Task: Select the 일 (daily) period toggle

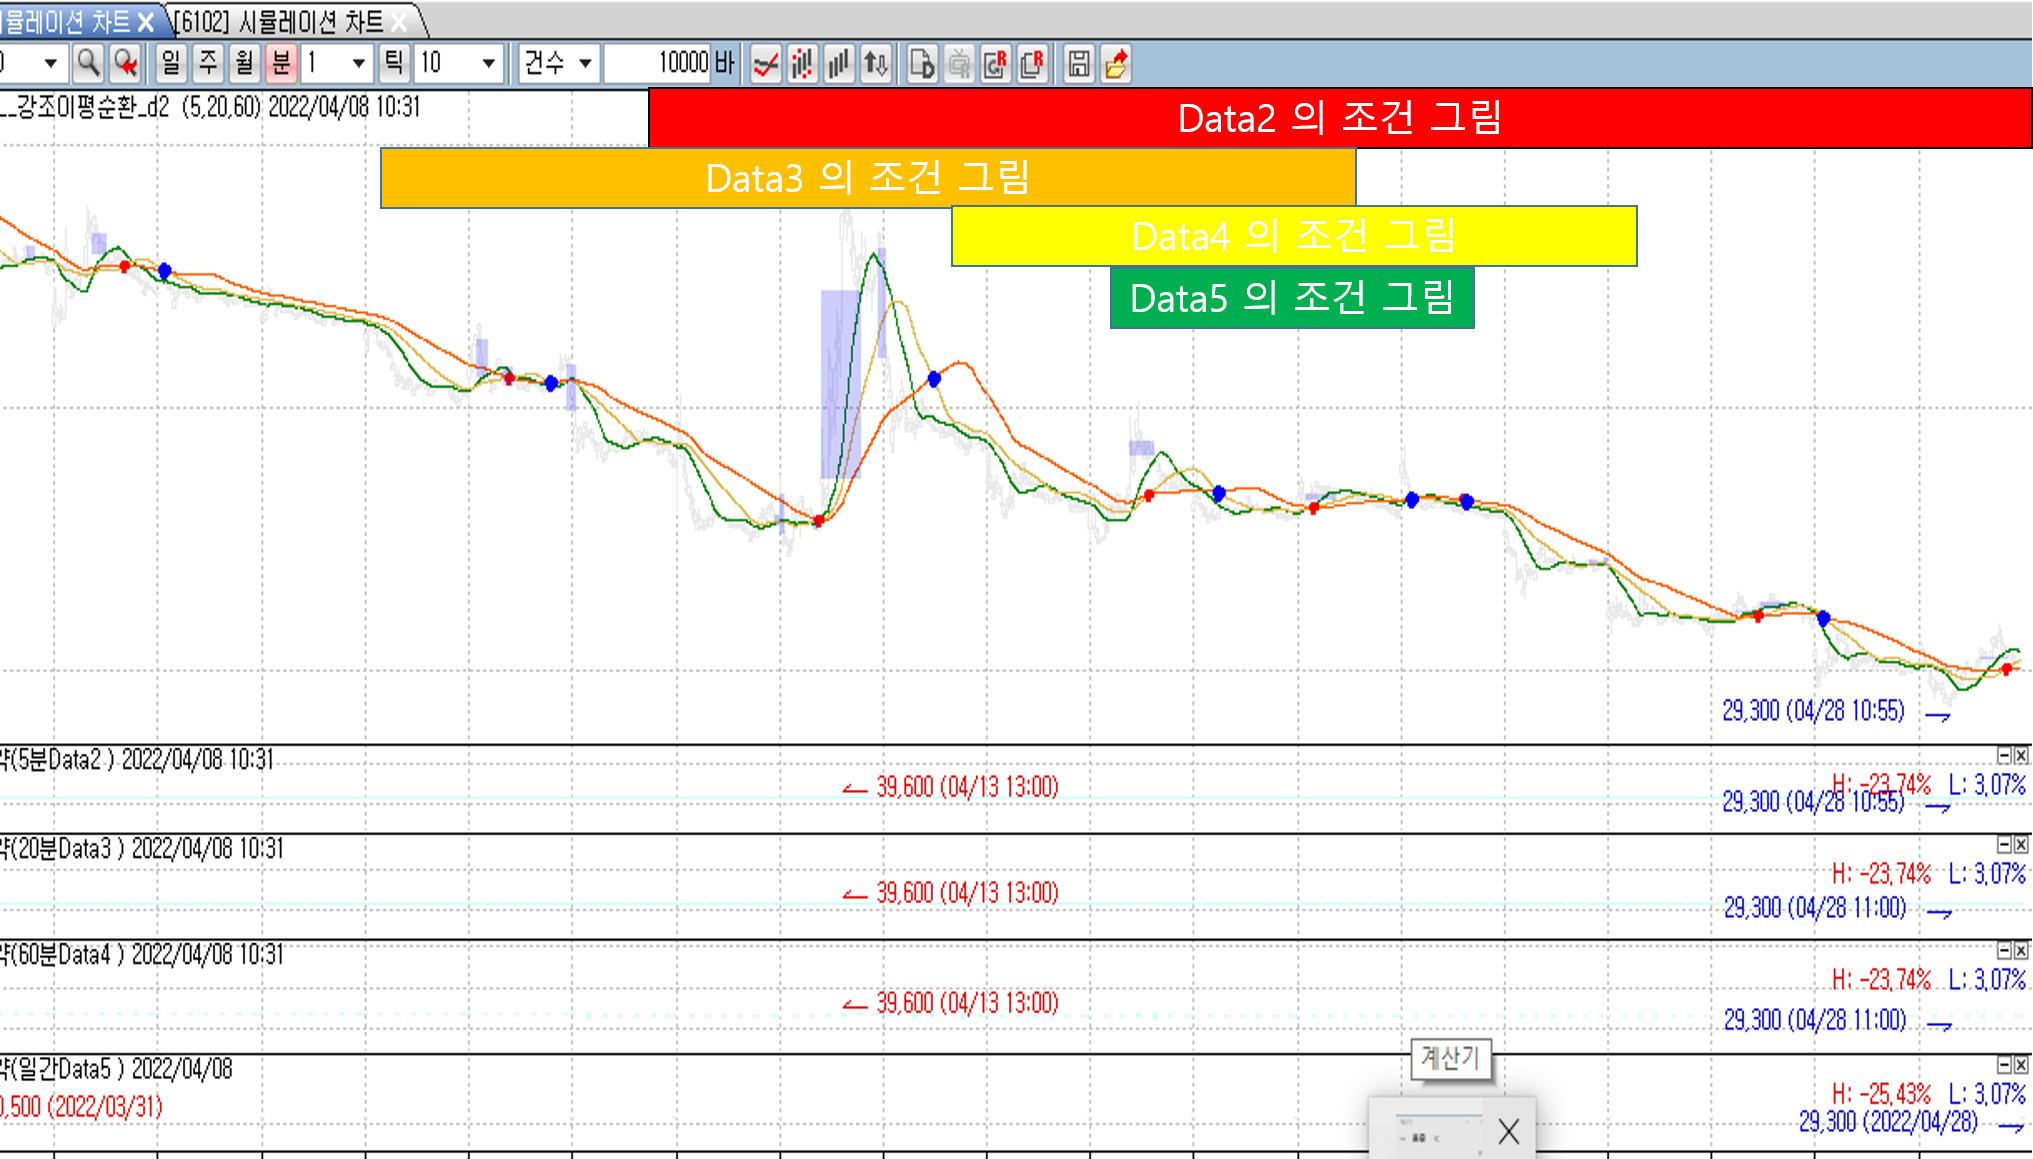Action: (x=171, y=64)
